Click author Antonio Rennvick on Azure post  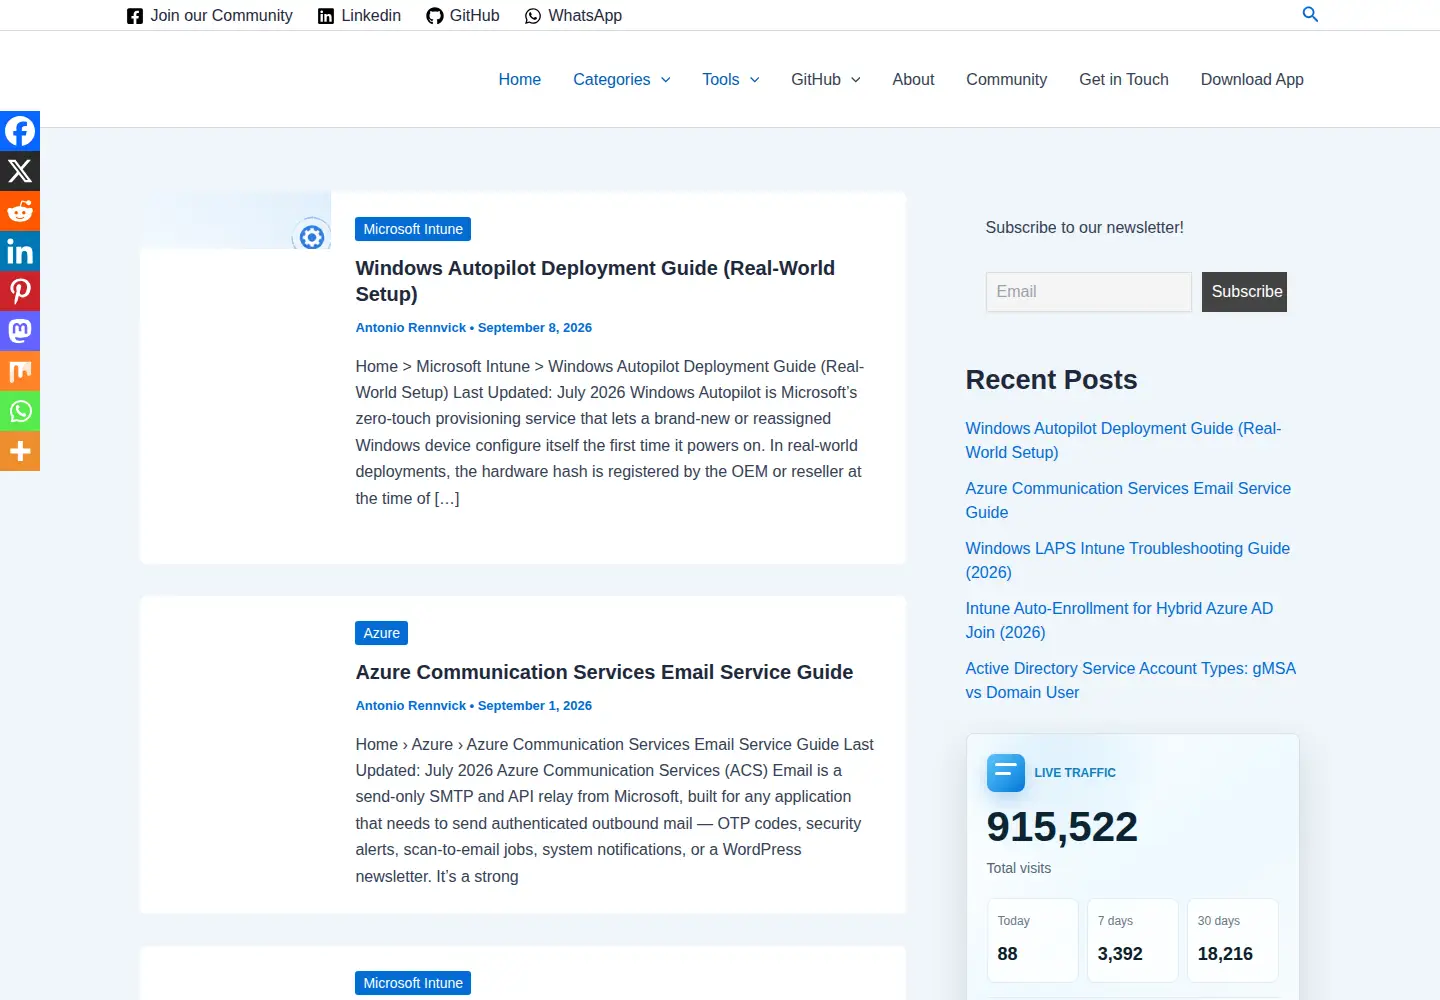411,706
